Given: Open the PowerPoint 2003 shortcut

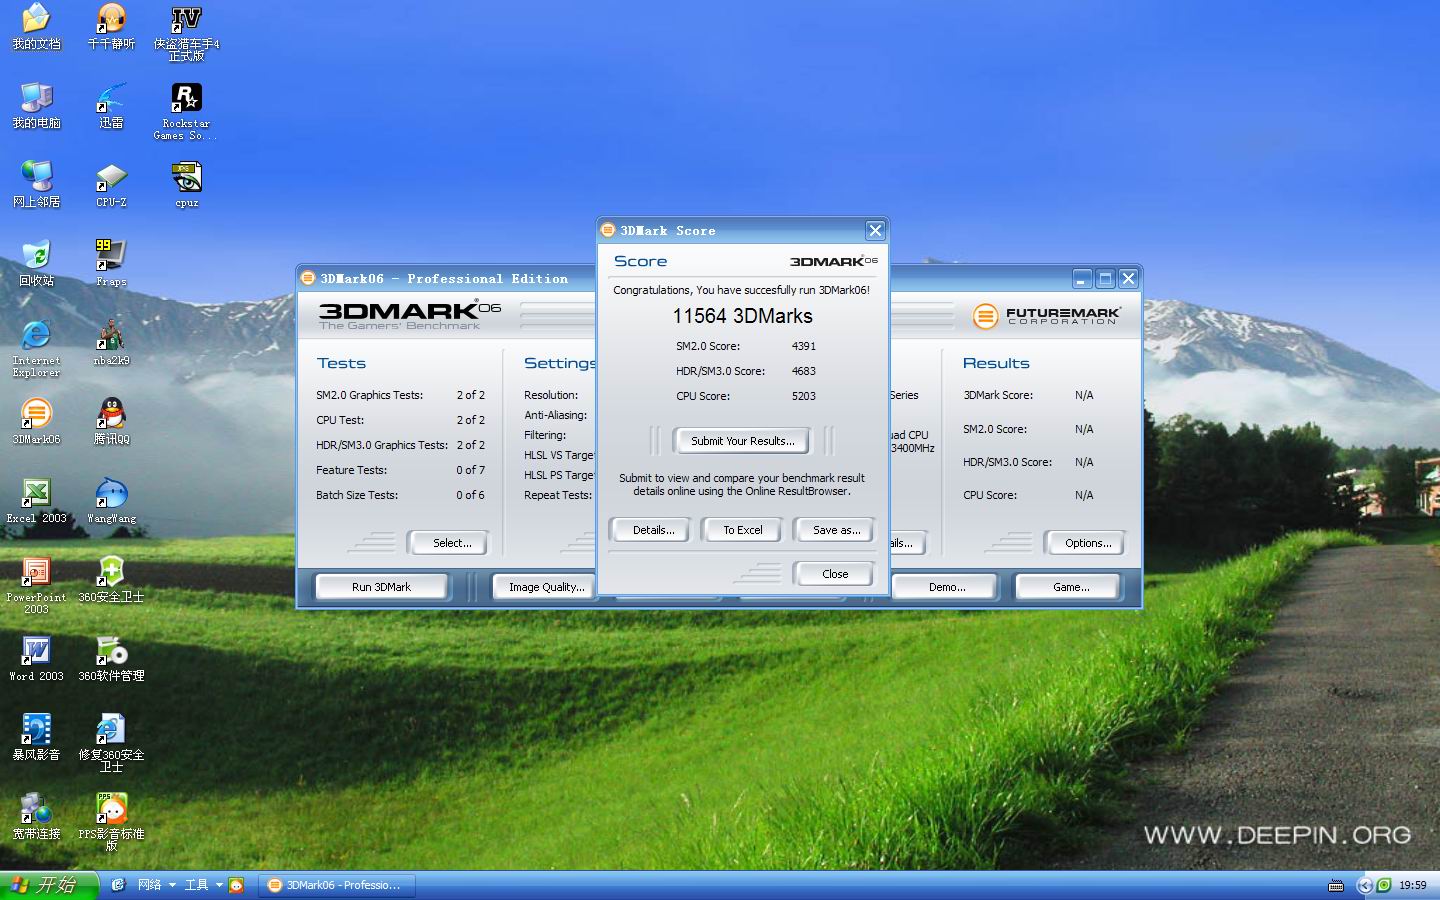Looking at the screenshot, I should 36,586.
